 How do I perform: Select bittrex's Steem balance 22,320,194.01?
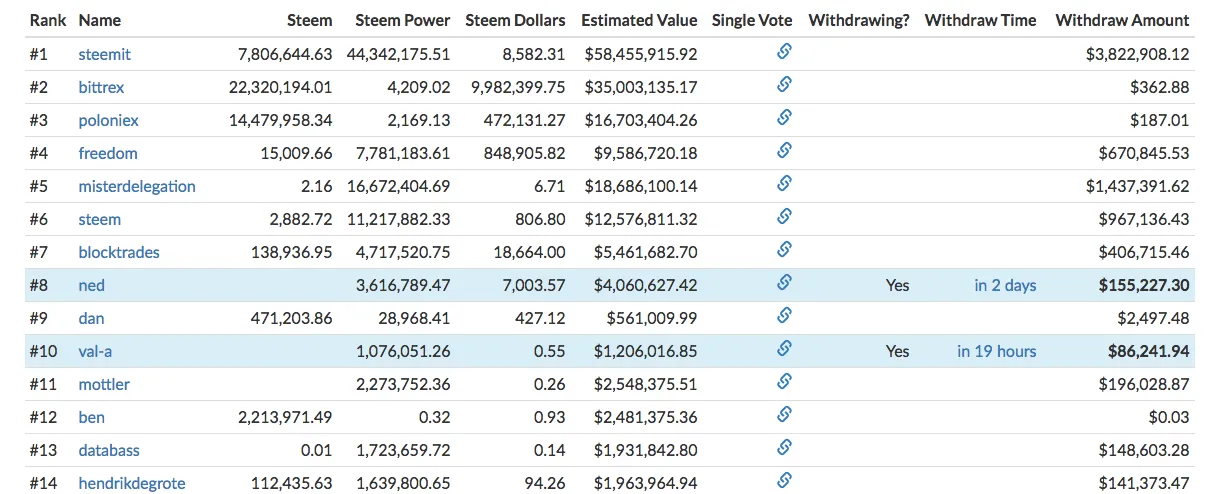coord(280,87)
